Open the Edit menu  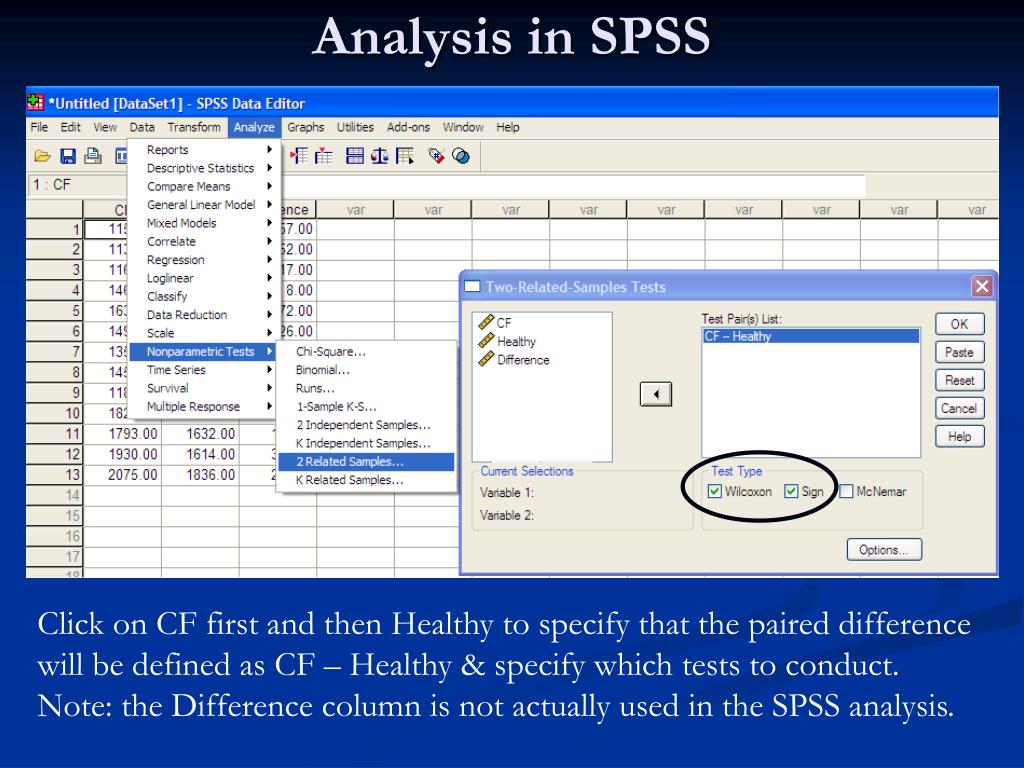71,127
